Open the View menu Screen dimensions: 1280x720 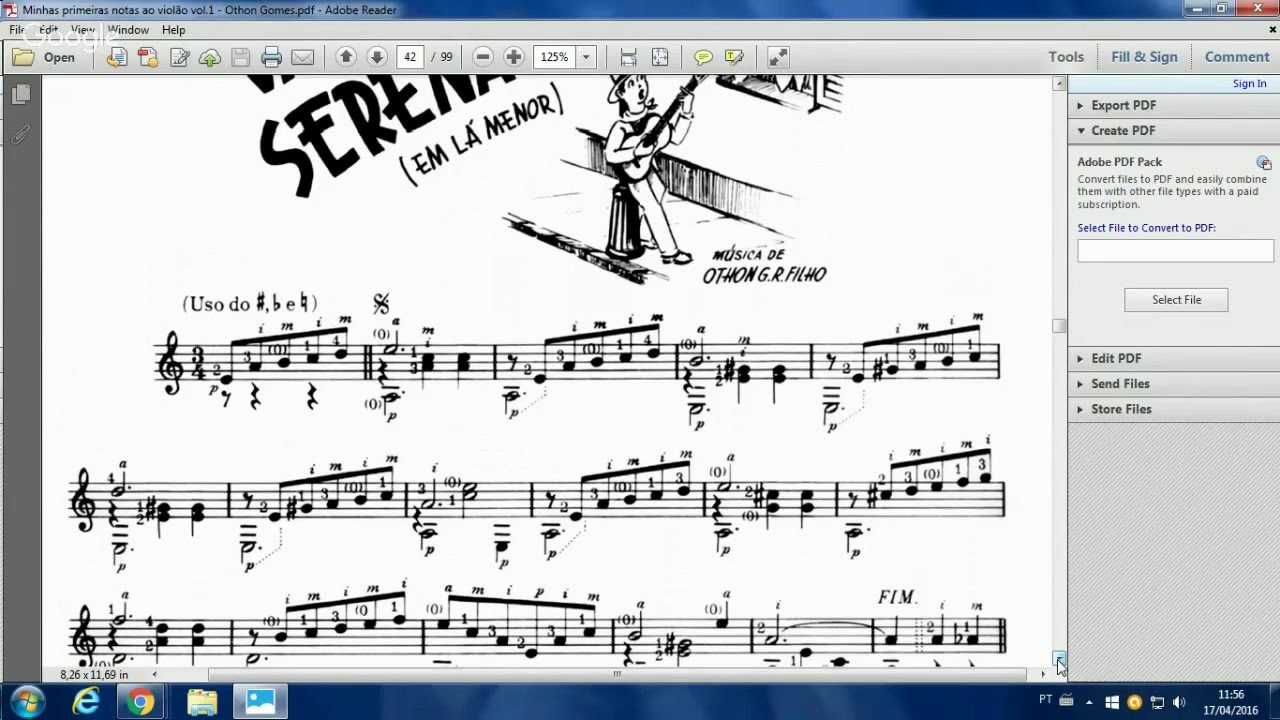click(83, 30)
